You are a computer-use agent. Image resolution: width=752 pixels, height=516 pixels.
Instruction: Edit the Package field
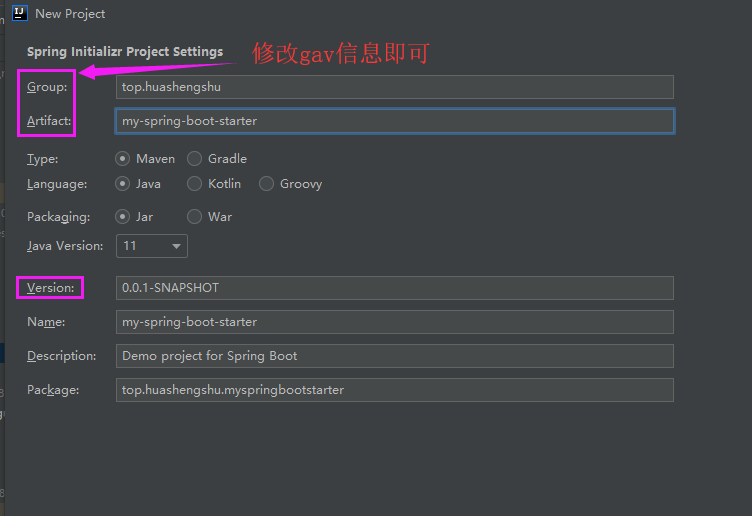pyautogui.click(x=395, y=390)
